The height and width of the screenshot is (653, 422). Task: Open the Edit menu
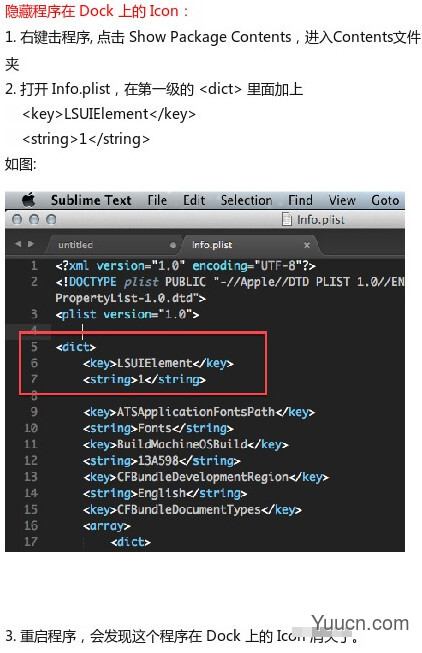194,200
